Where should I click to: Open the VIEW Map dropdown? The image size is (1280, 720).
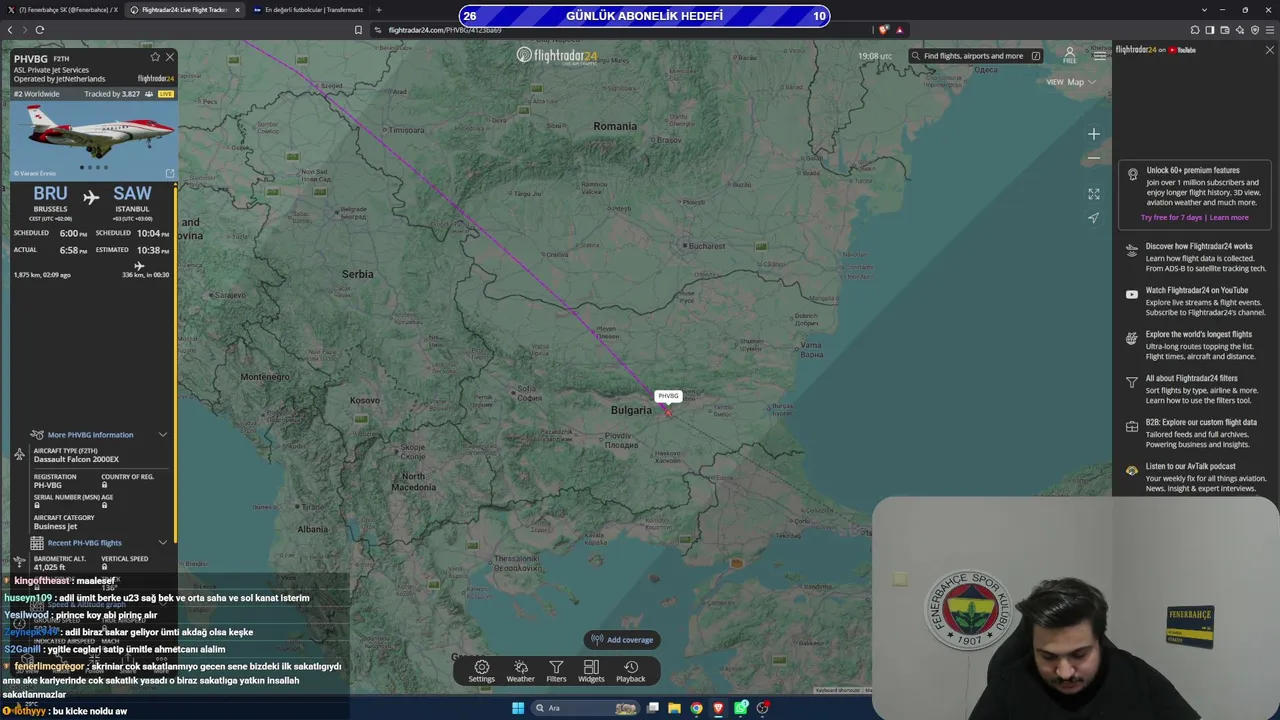(1071, 82)
